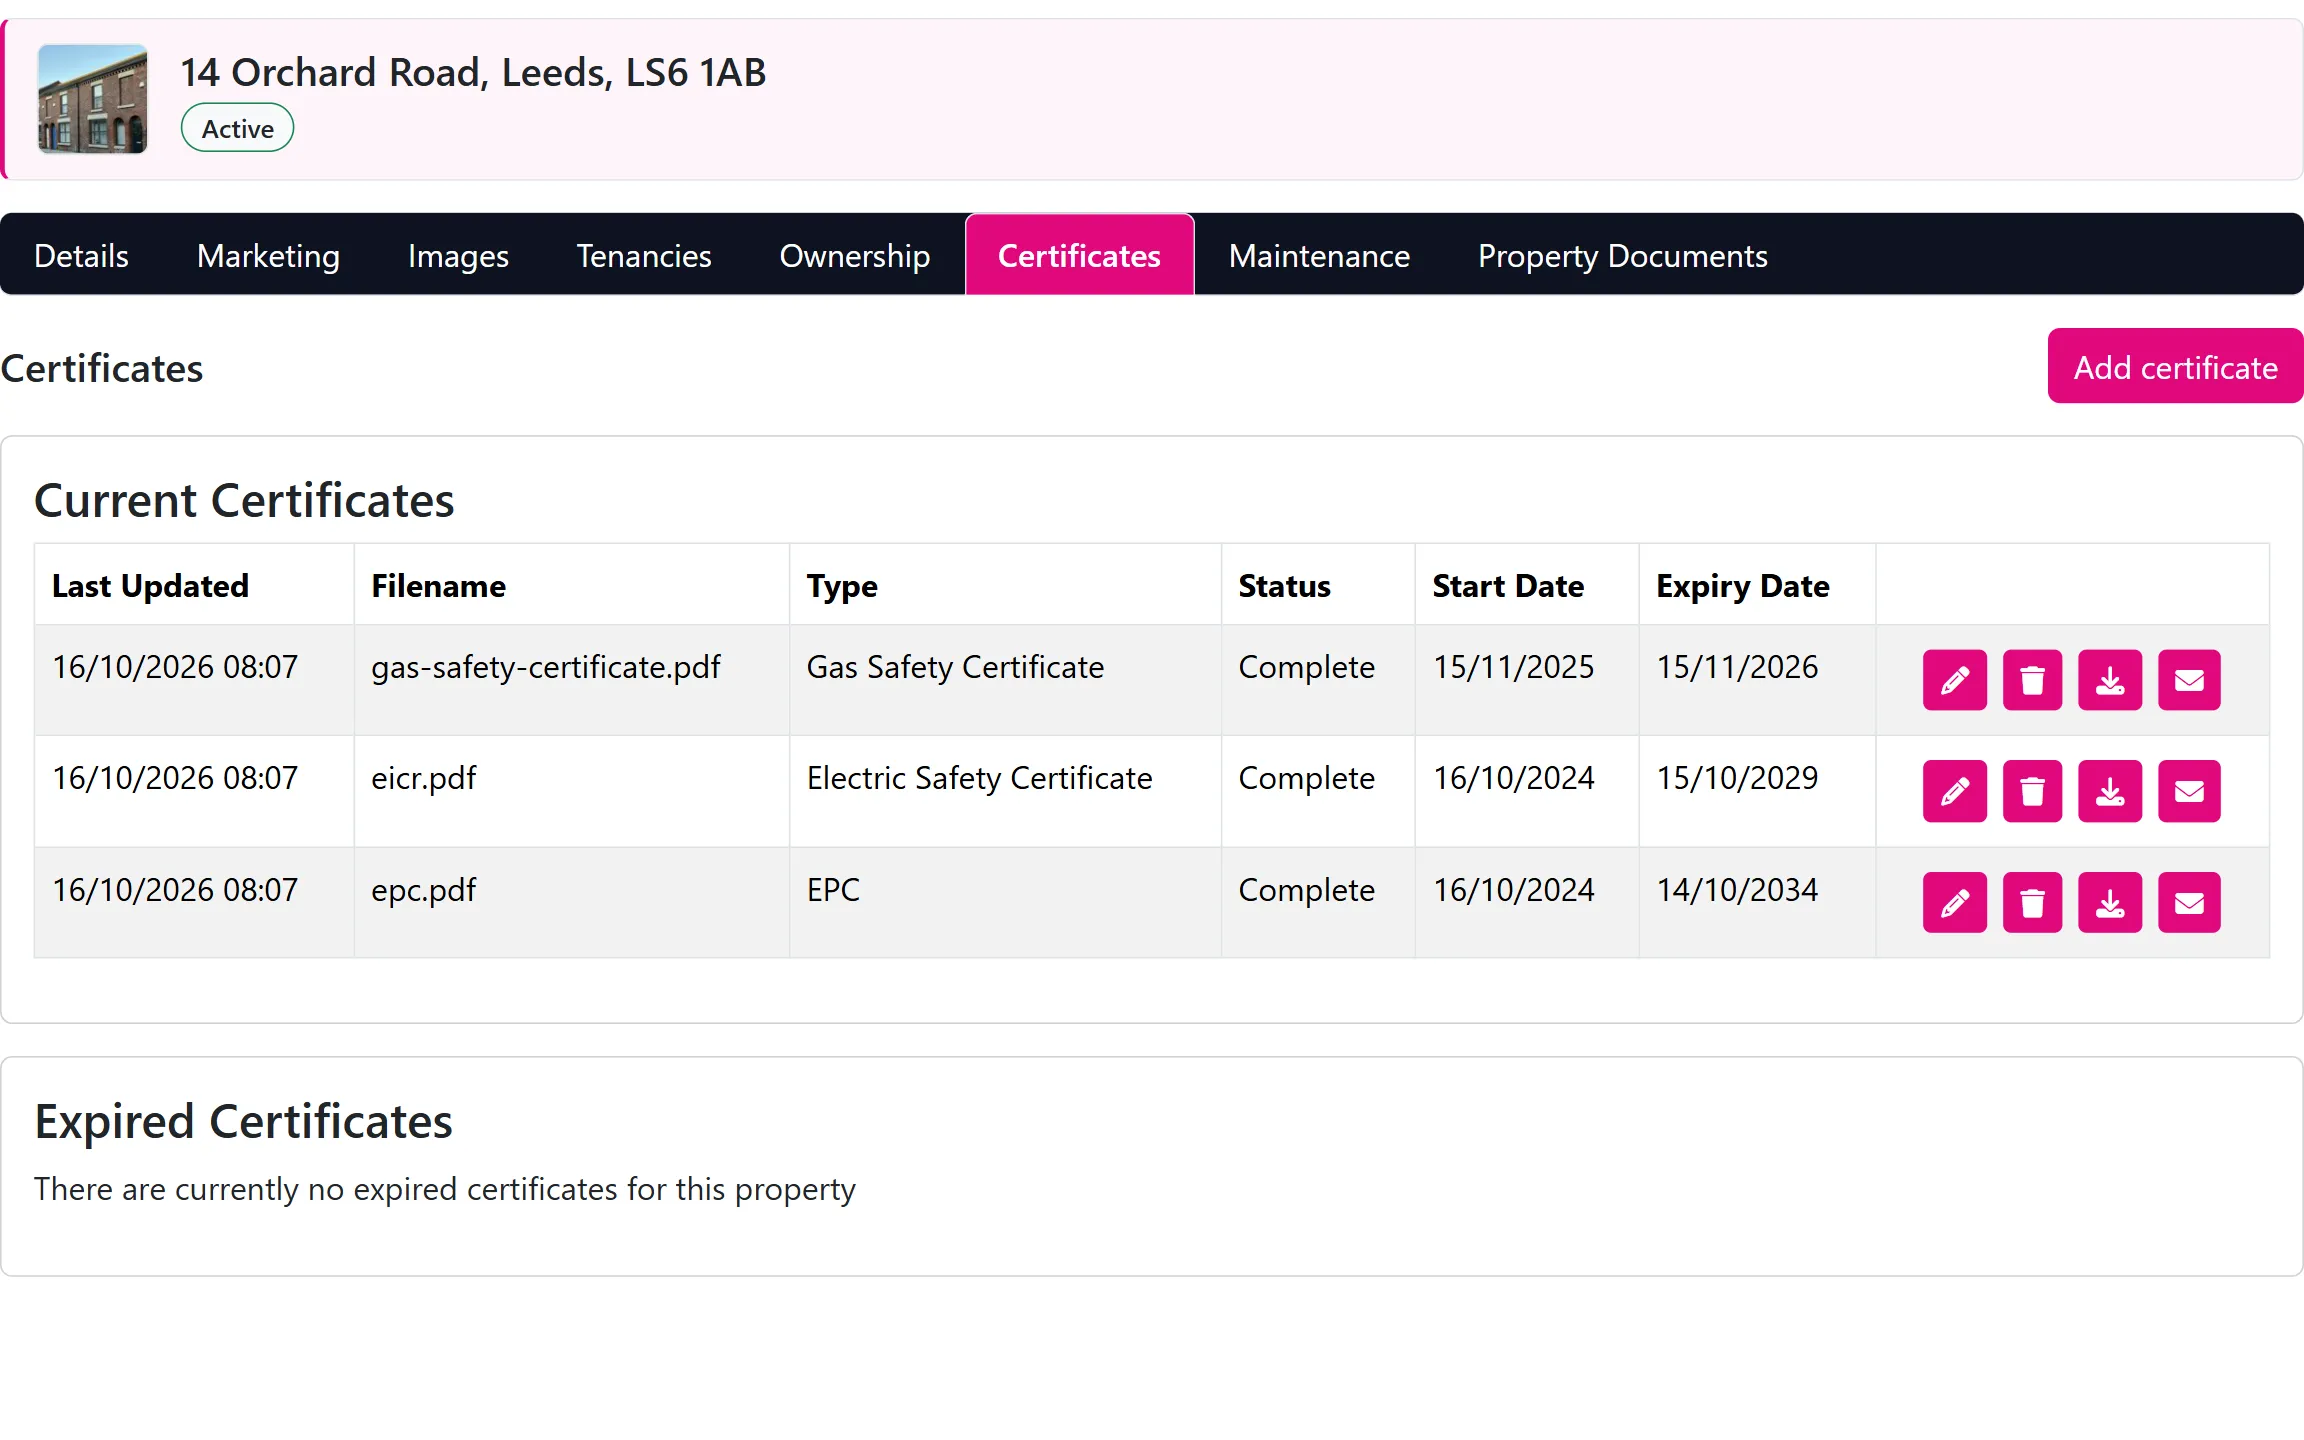Screen dimensions: 2304x1440
Task: Click the 15/11/2026 expiry date
Action: point(1737,667)
